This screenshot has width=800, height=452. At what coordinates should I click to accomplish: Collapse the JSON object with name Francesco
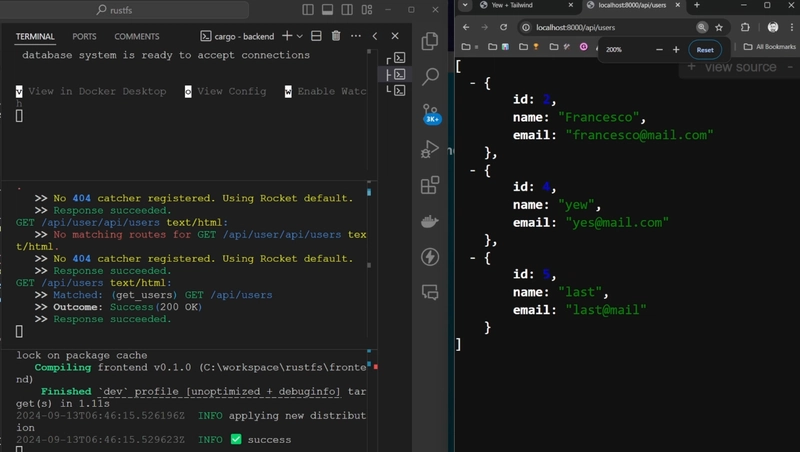pyautogui.click(x=473, y=83)
